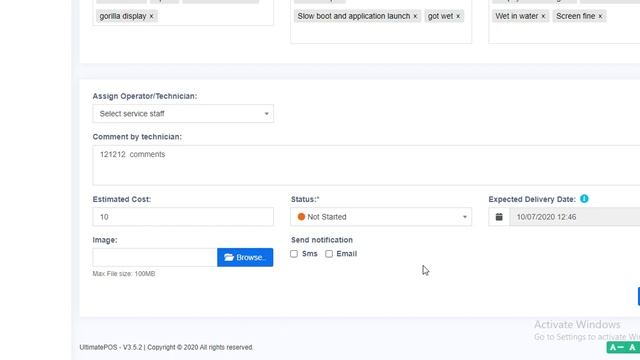
Task: Open the Status dropdown showing Not Started
Action: tap(381, 217)
